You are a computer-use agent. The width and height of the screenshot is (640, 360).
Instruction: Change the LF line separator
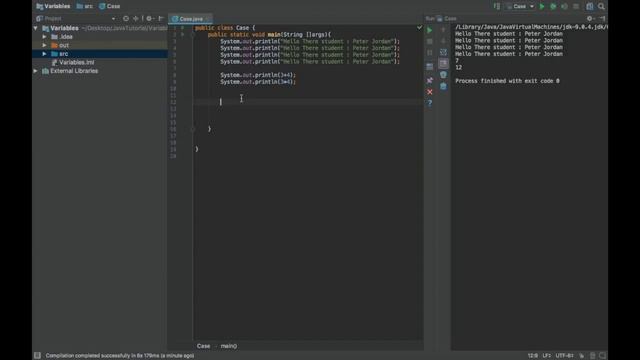coord(547,356)
